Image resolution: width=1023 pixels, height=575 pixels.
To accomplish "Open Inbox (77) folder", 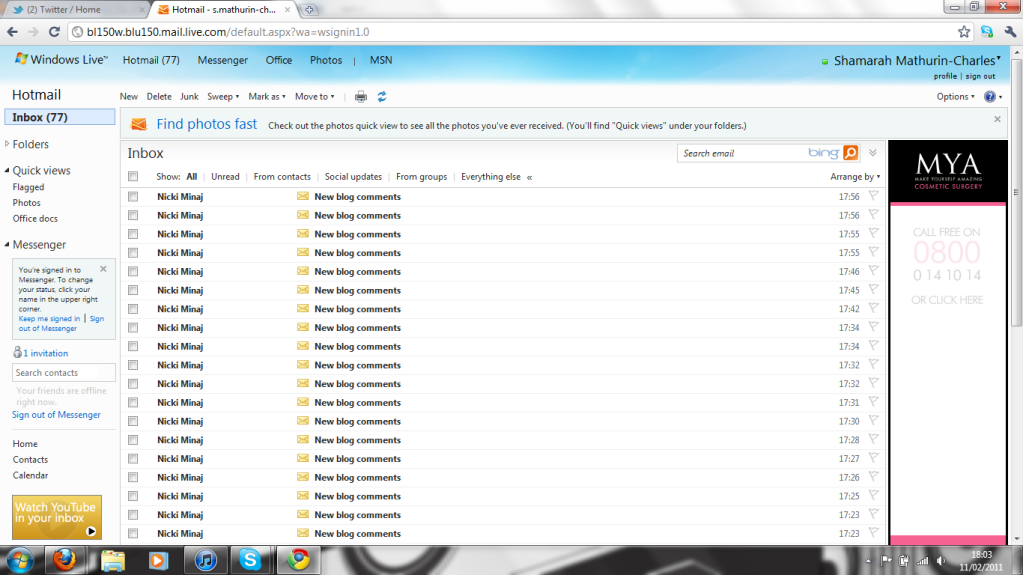I will point(59,117).
